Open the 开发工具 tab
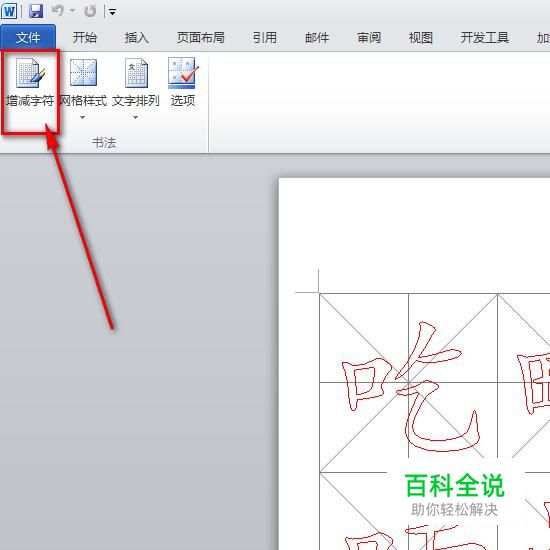Screen dimensions: 550x550 [484, 37]
